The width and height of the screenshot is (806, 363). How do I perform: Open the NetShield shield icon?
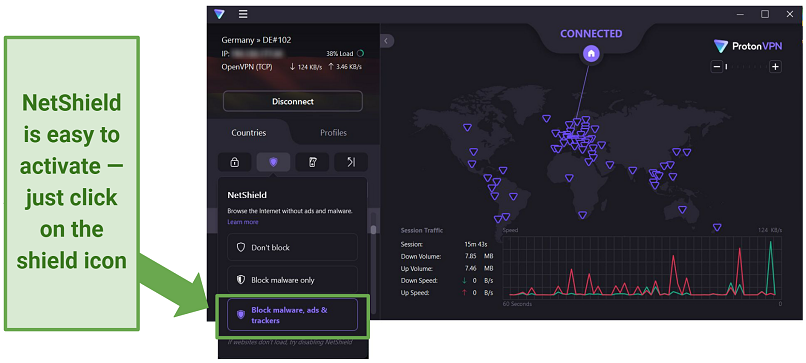click(273, 162)
